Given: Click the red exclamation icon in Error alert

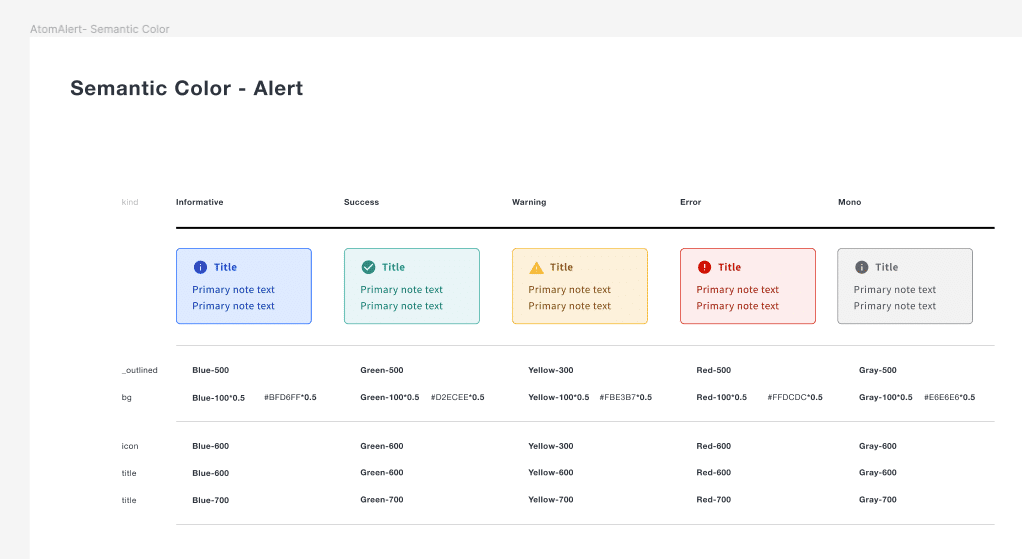Looking at the screenshot, I should point(705,267).
